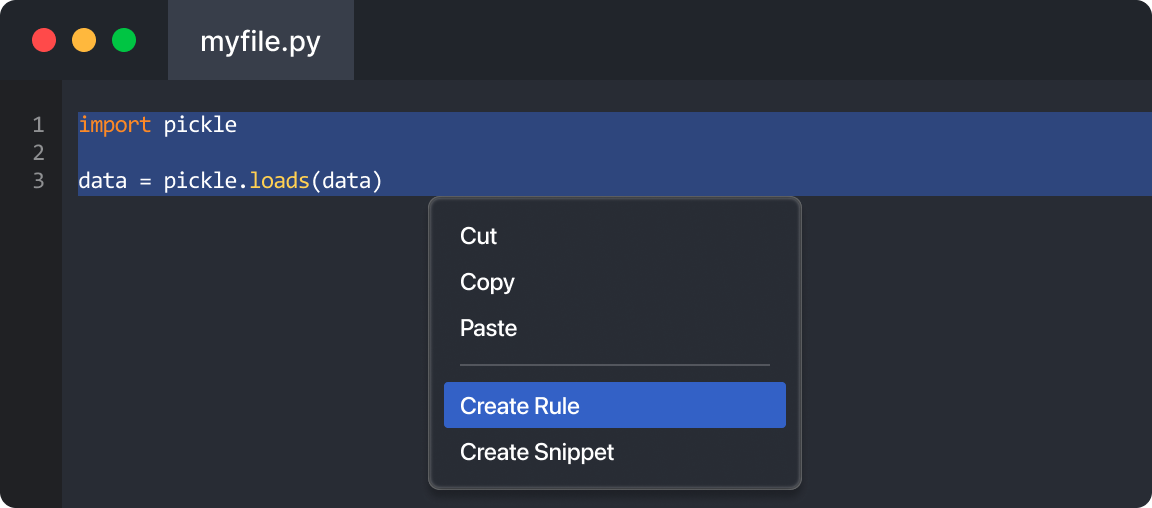Click the data variable starting line 3
The image size is (1152, 508).
(x=100, y=181)
